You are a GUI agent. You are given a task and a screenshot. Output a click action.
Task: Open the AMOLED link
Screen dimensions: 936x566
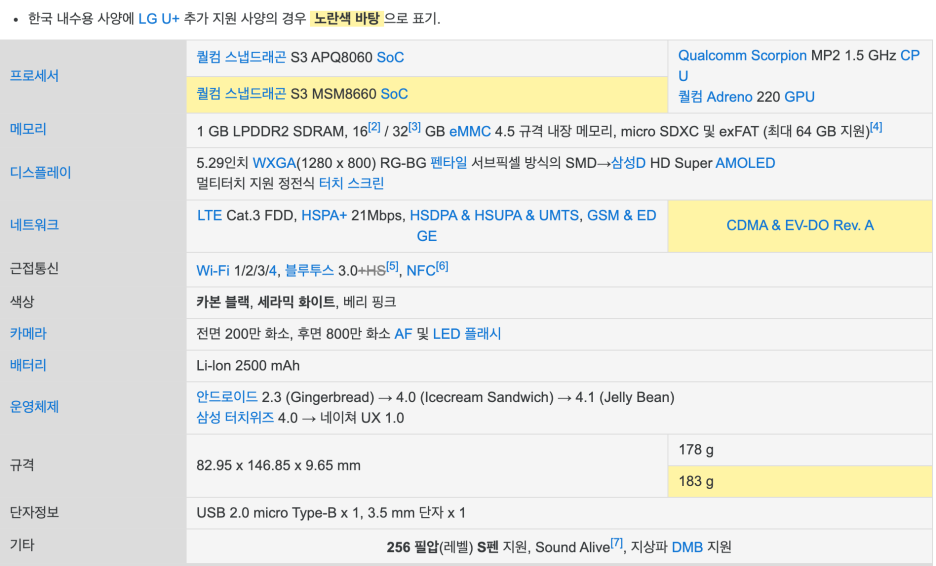[x=745, y=163]
